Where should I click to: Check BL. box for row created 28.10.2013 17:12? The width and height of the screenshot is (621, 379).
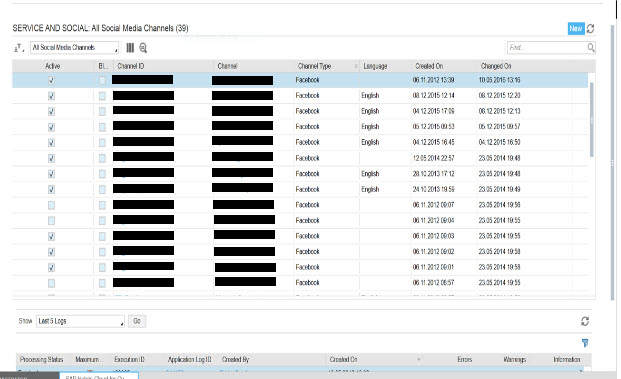tap(102, 174)
